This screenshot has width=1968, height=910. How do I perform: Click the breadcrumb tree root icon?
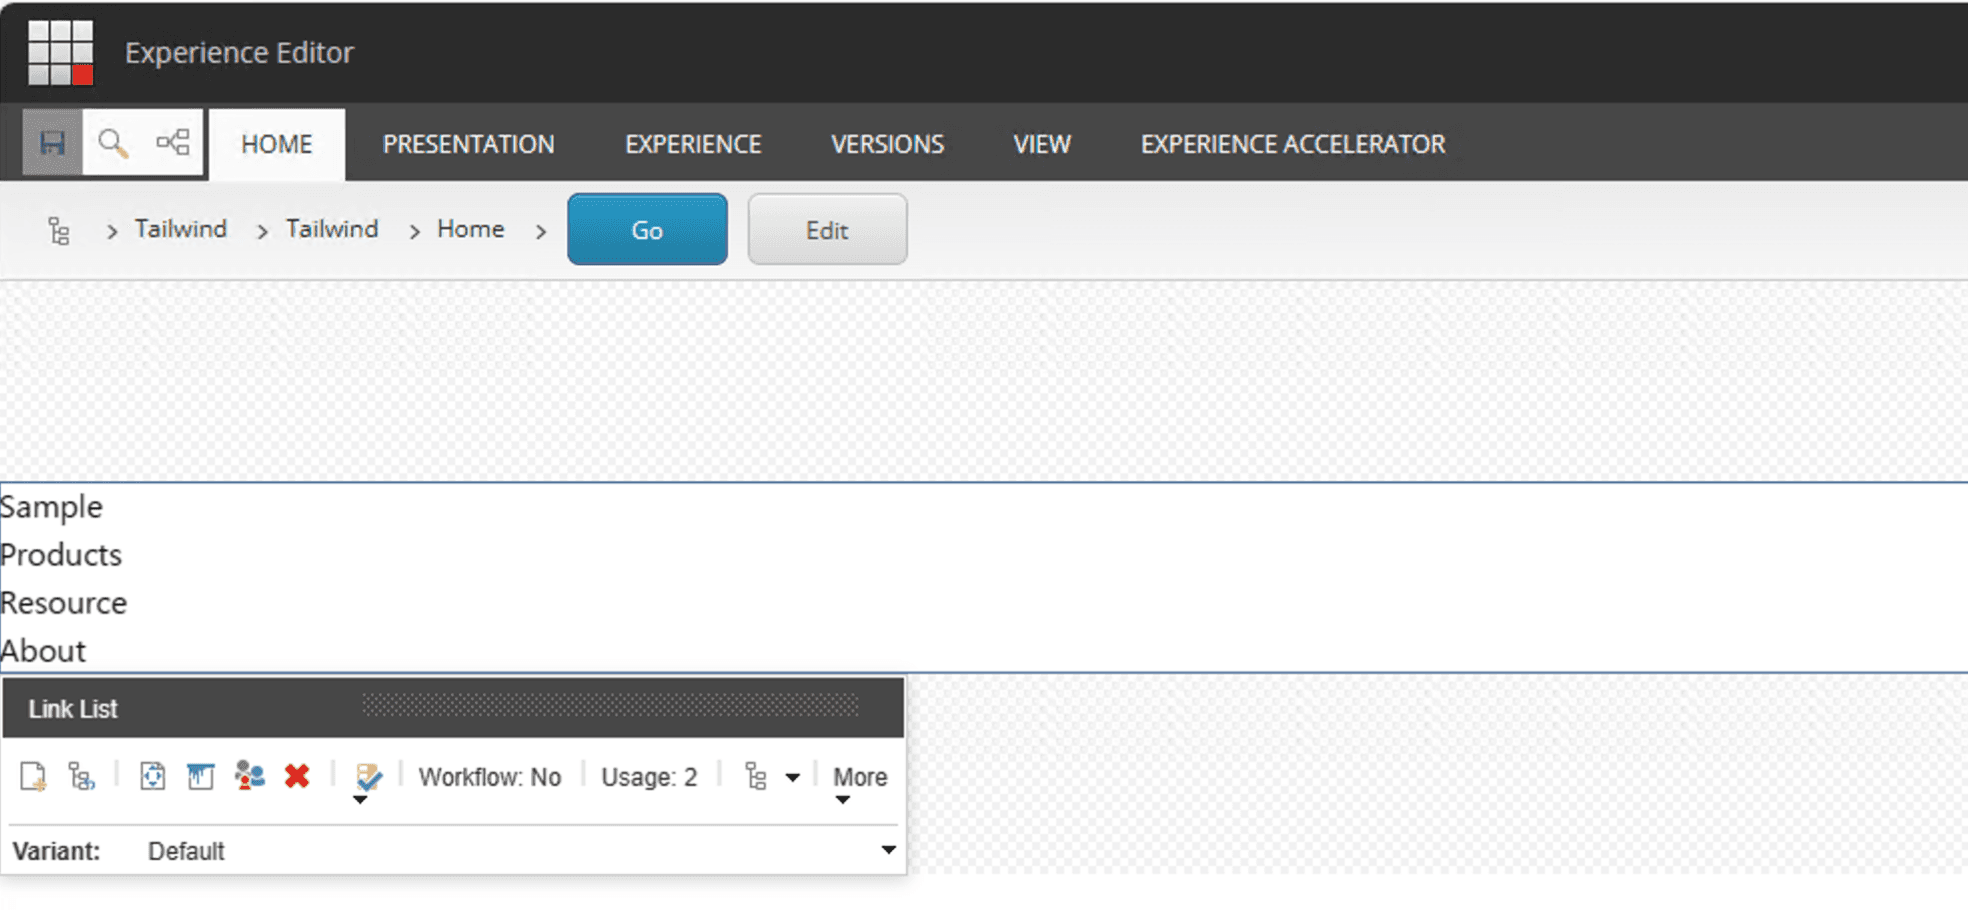(x=59, y=231)
